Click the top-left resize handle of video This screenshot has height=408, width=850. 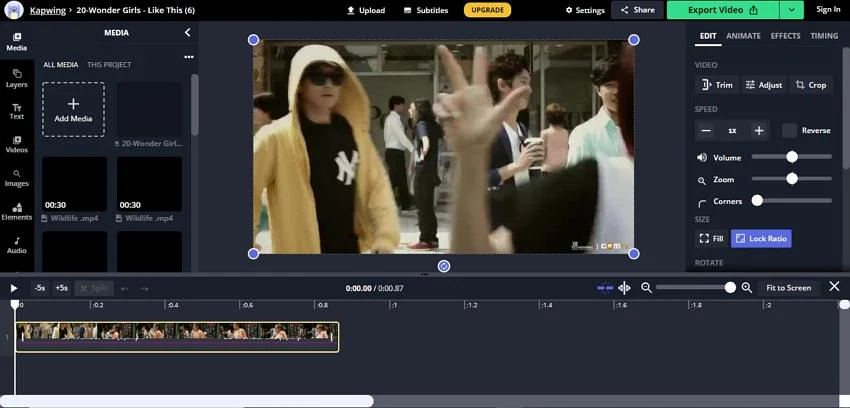[253, 40]
